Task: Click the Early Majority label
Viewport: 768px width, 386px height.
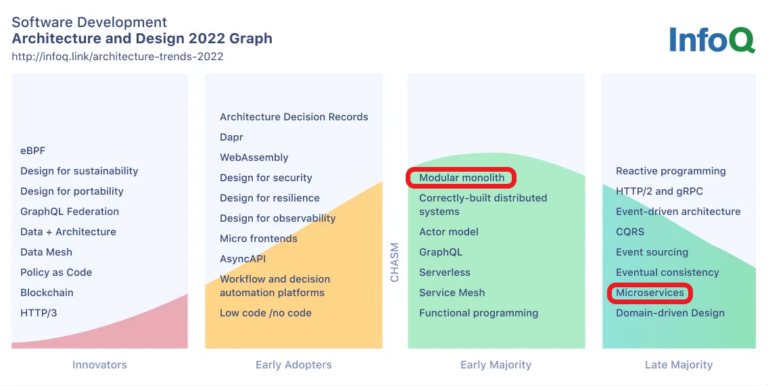Action: [496, 365]
